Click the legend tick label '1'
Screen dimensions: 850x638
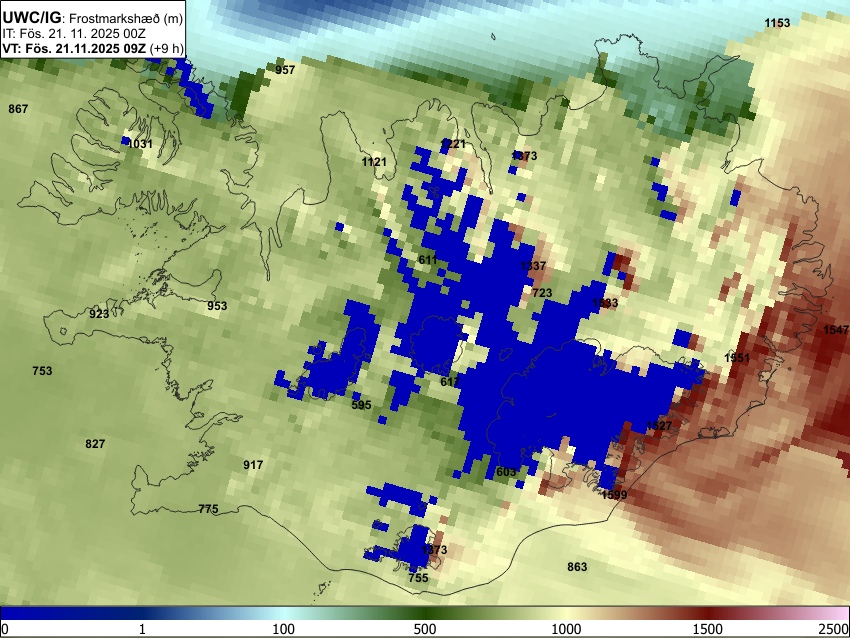[x=142, y=629]
